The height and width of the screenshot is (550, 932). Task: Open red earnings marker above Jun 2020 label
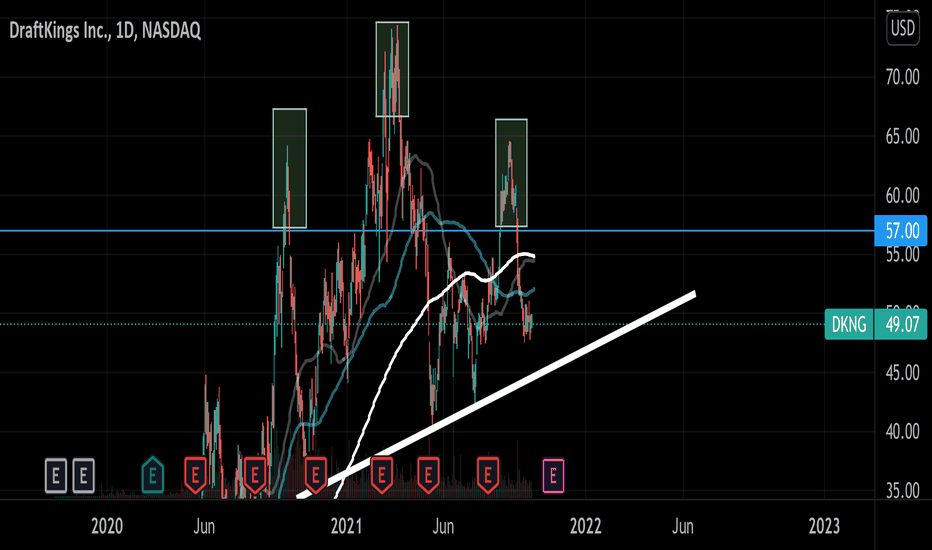[195, 475]
